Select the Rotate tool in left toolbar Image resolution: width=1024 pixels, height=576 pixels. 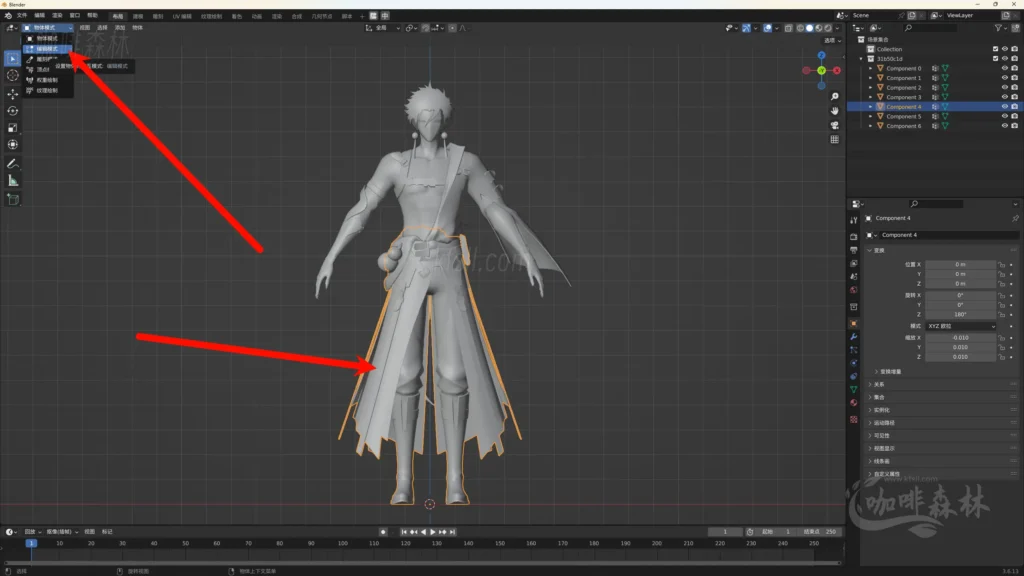13,111
